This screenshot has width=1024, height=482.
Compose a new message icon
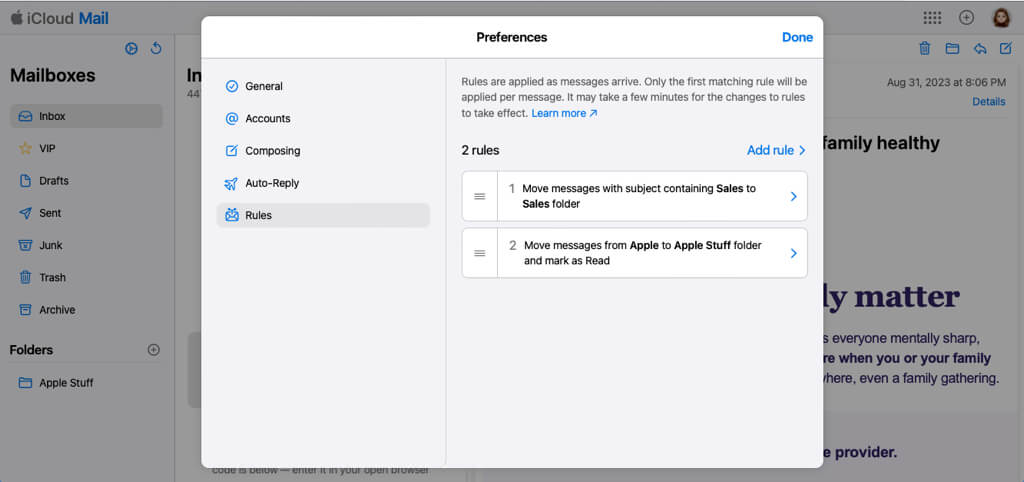[x=1006, y=48]
